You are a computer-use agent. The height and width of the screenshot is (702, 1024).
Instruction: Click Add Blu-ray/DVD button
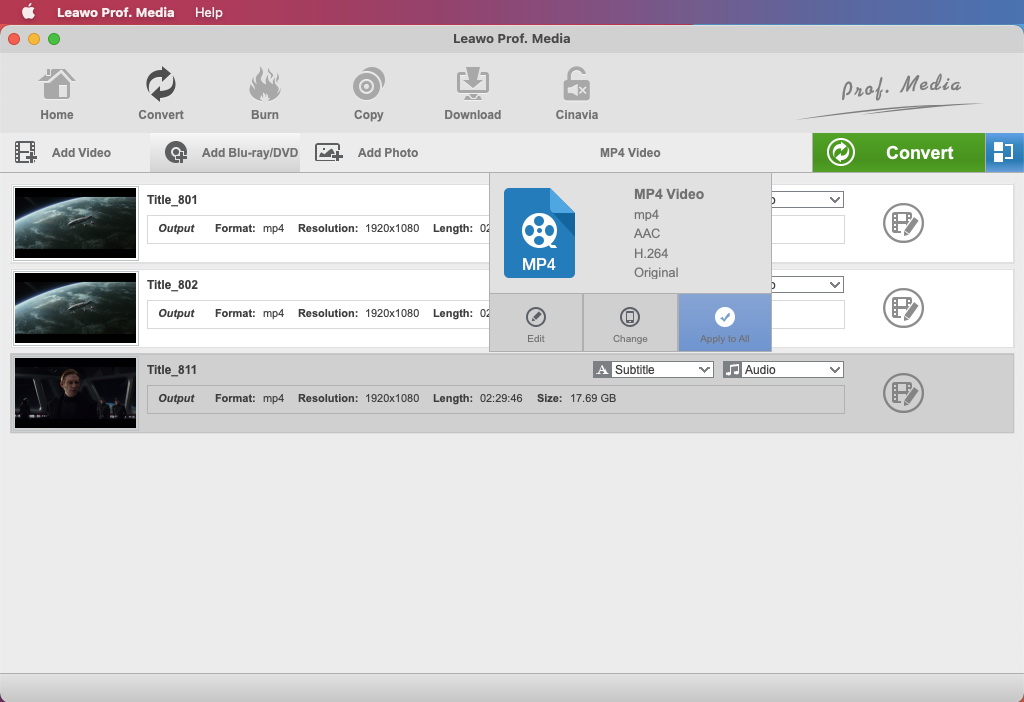click(232, 153)
